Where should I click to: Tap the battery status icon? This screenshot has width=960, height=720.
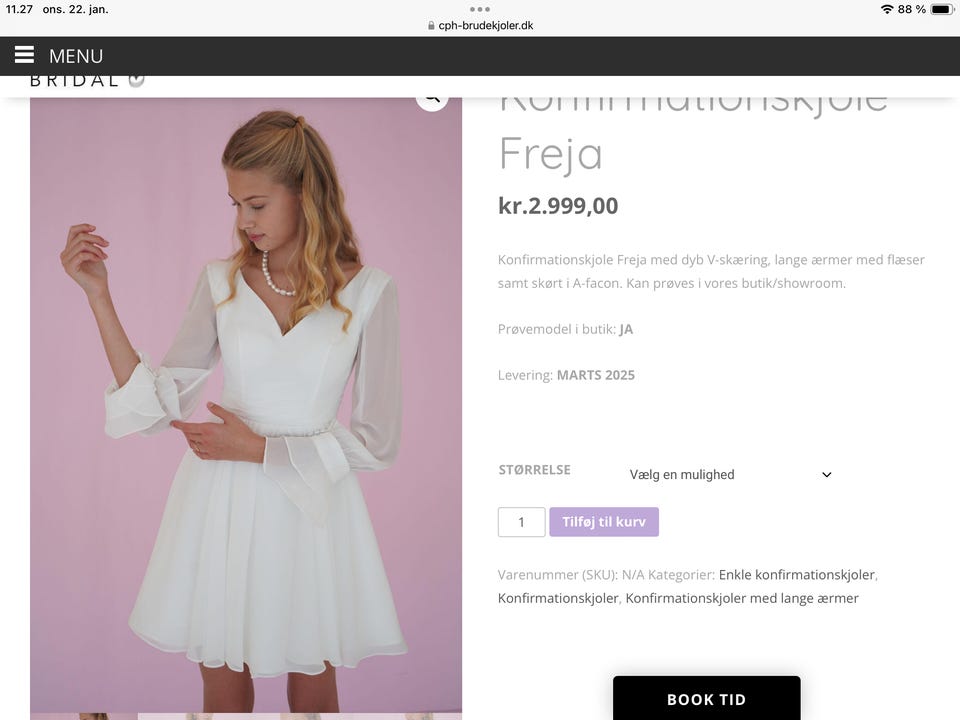942,9
